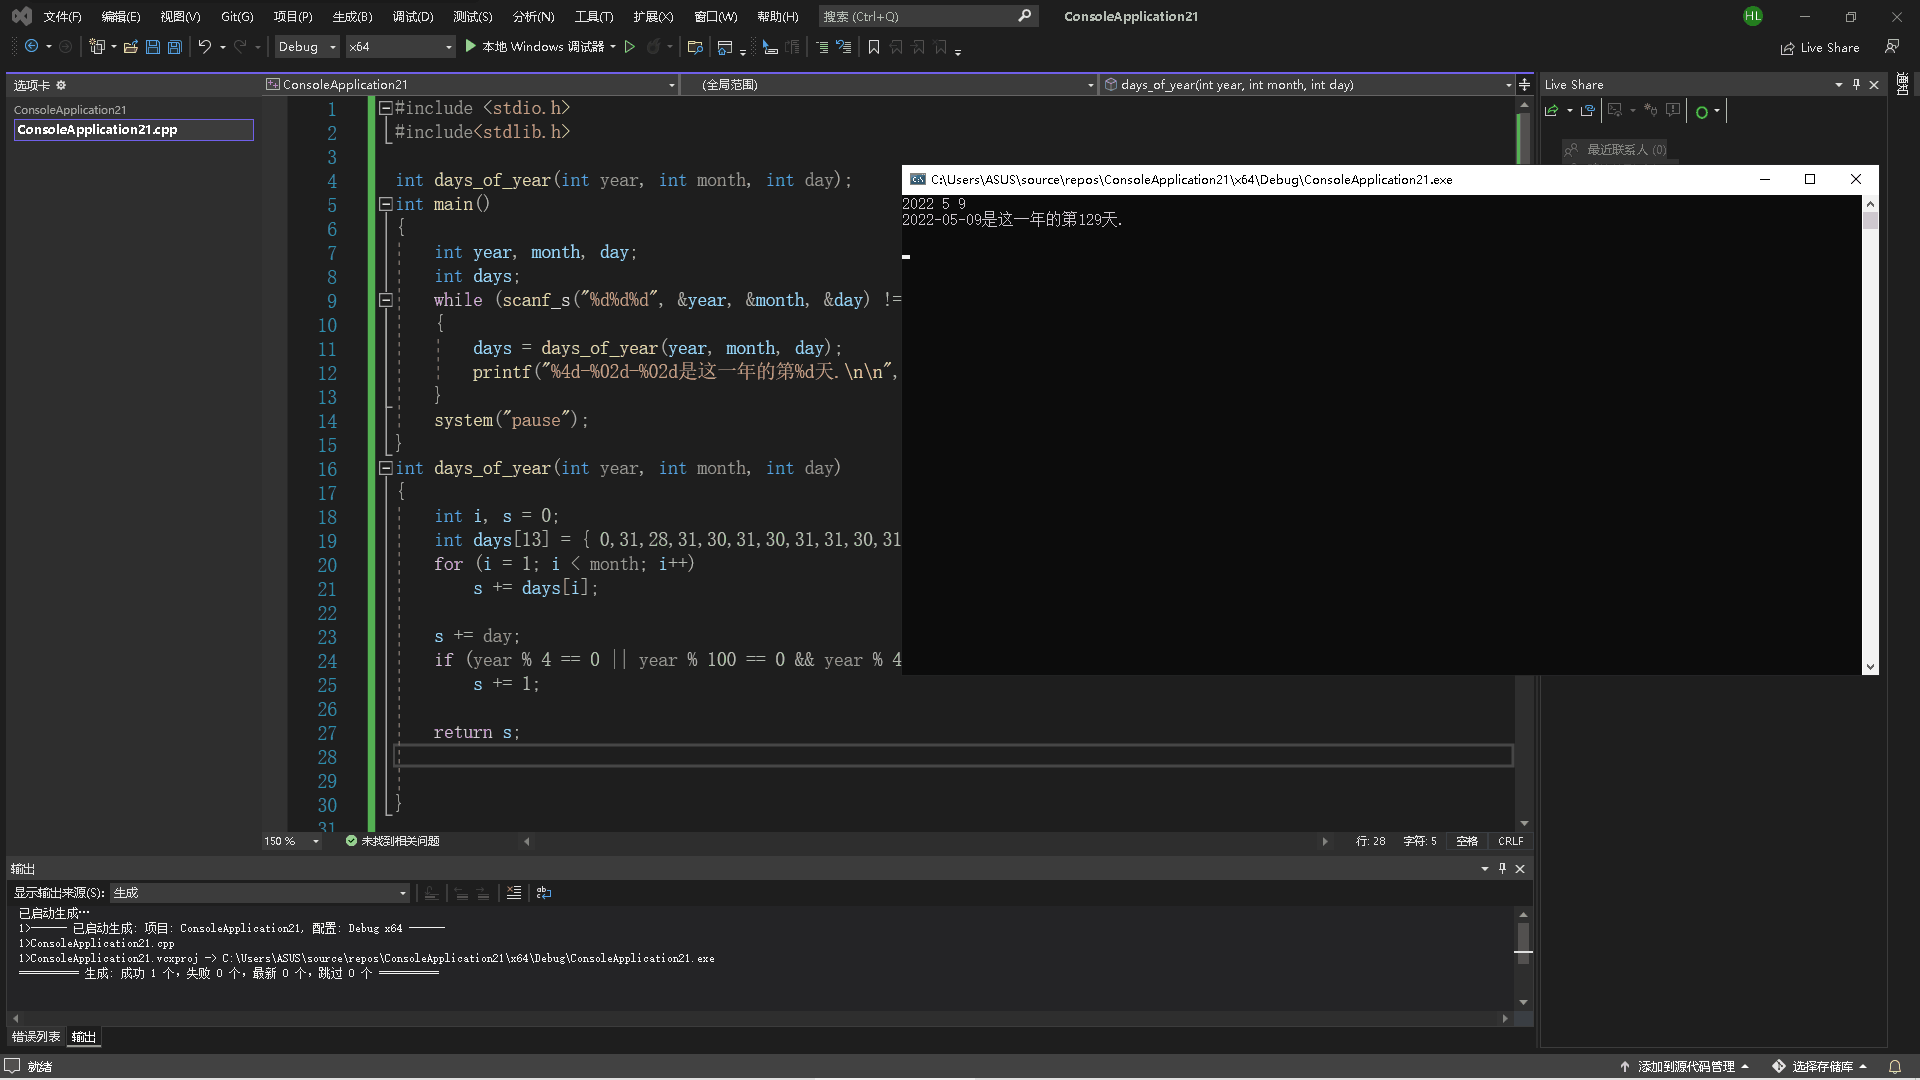Collapse the main() function code block
This screenshot has height=1080, width=1920.
point(385,204)
